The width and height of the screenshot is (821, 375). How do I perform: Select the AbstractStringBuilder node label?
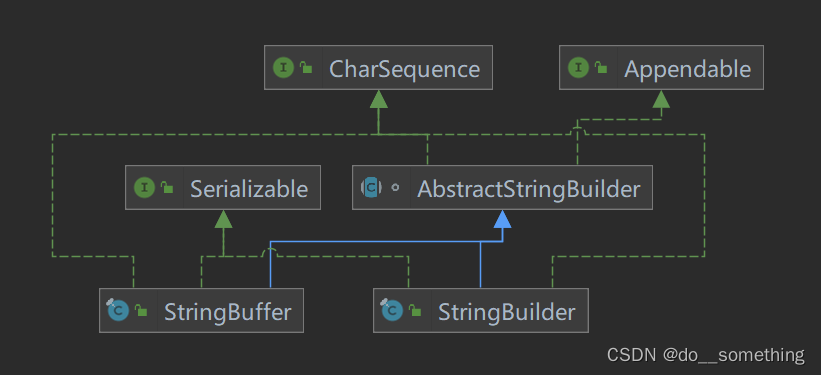coord(529,189)
